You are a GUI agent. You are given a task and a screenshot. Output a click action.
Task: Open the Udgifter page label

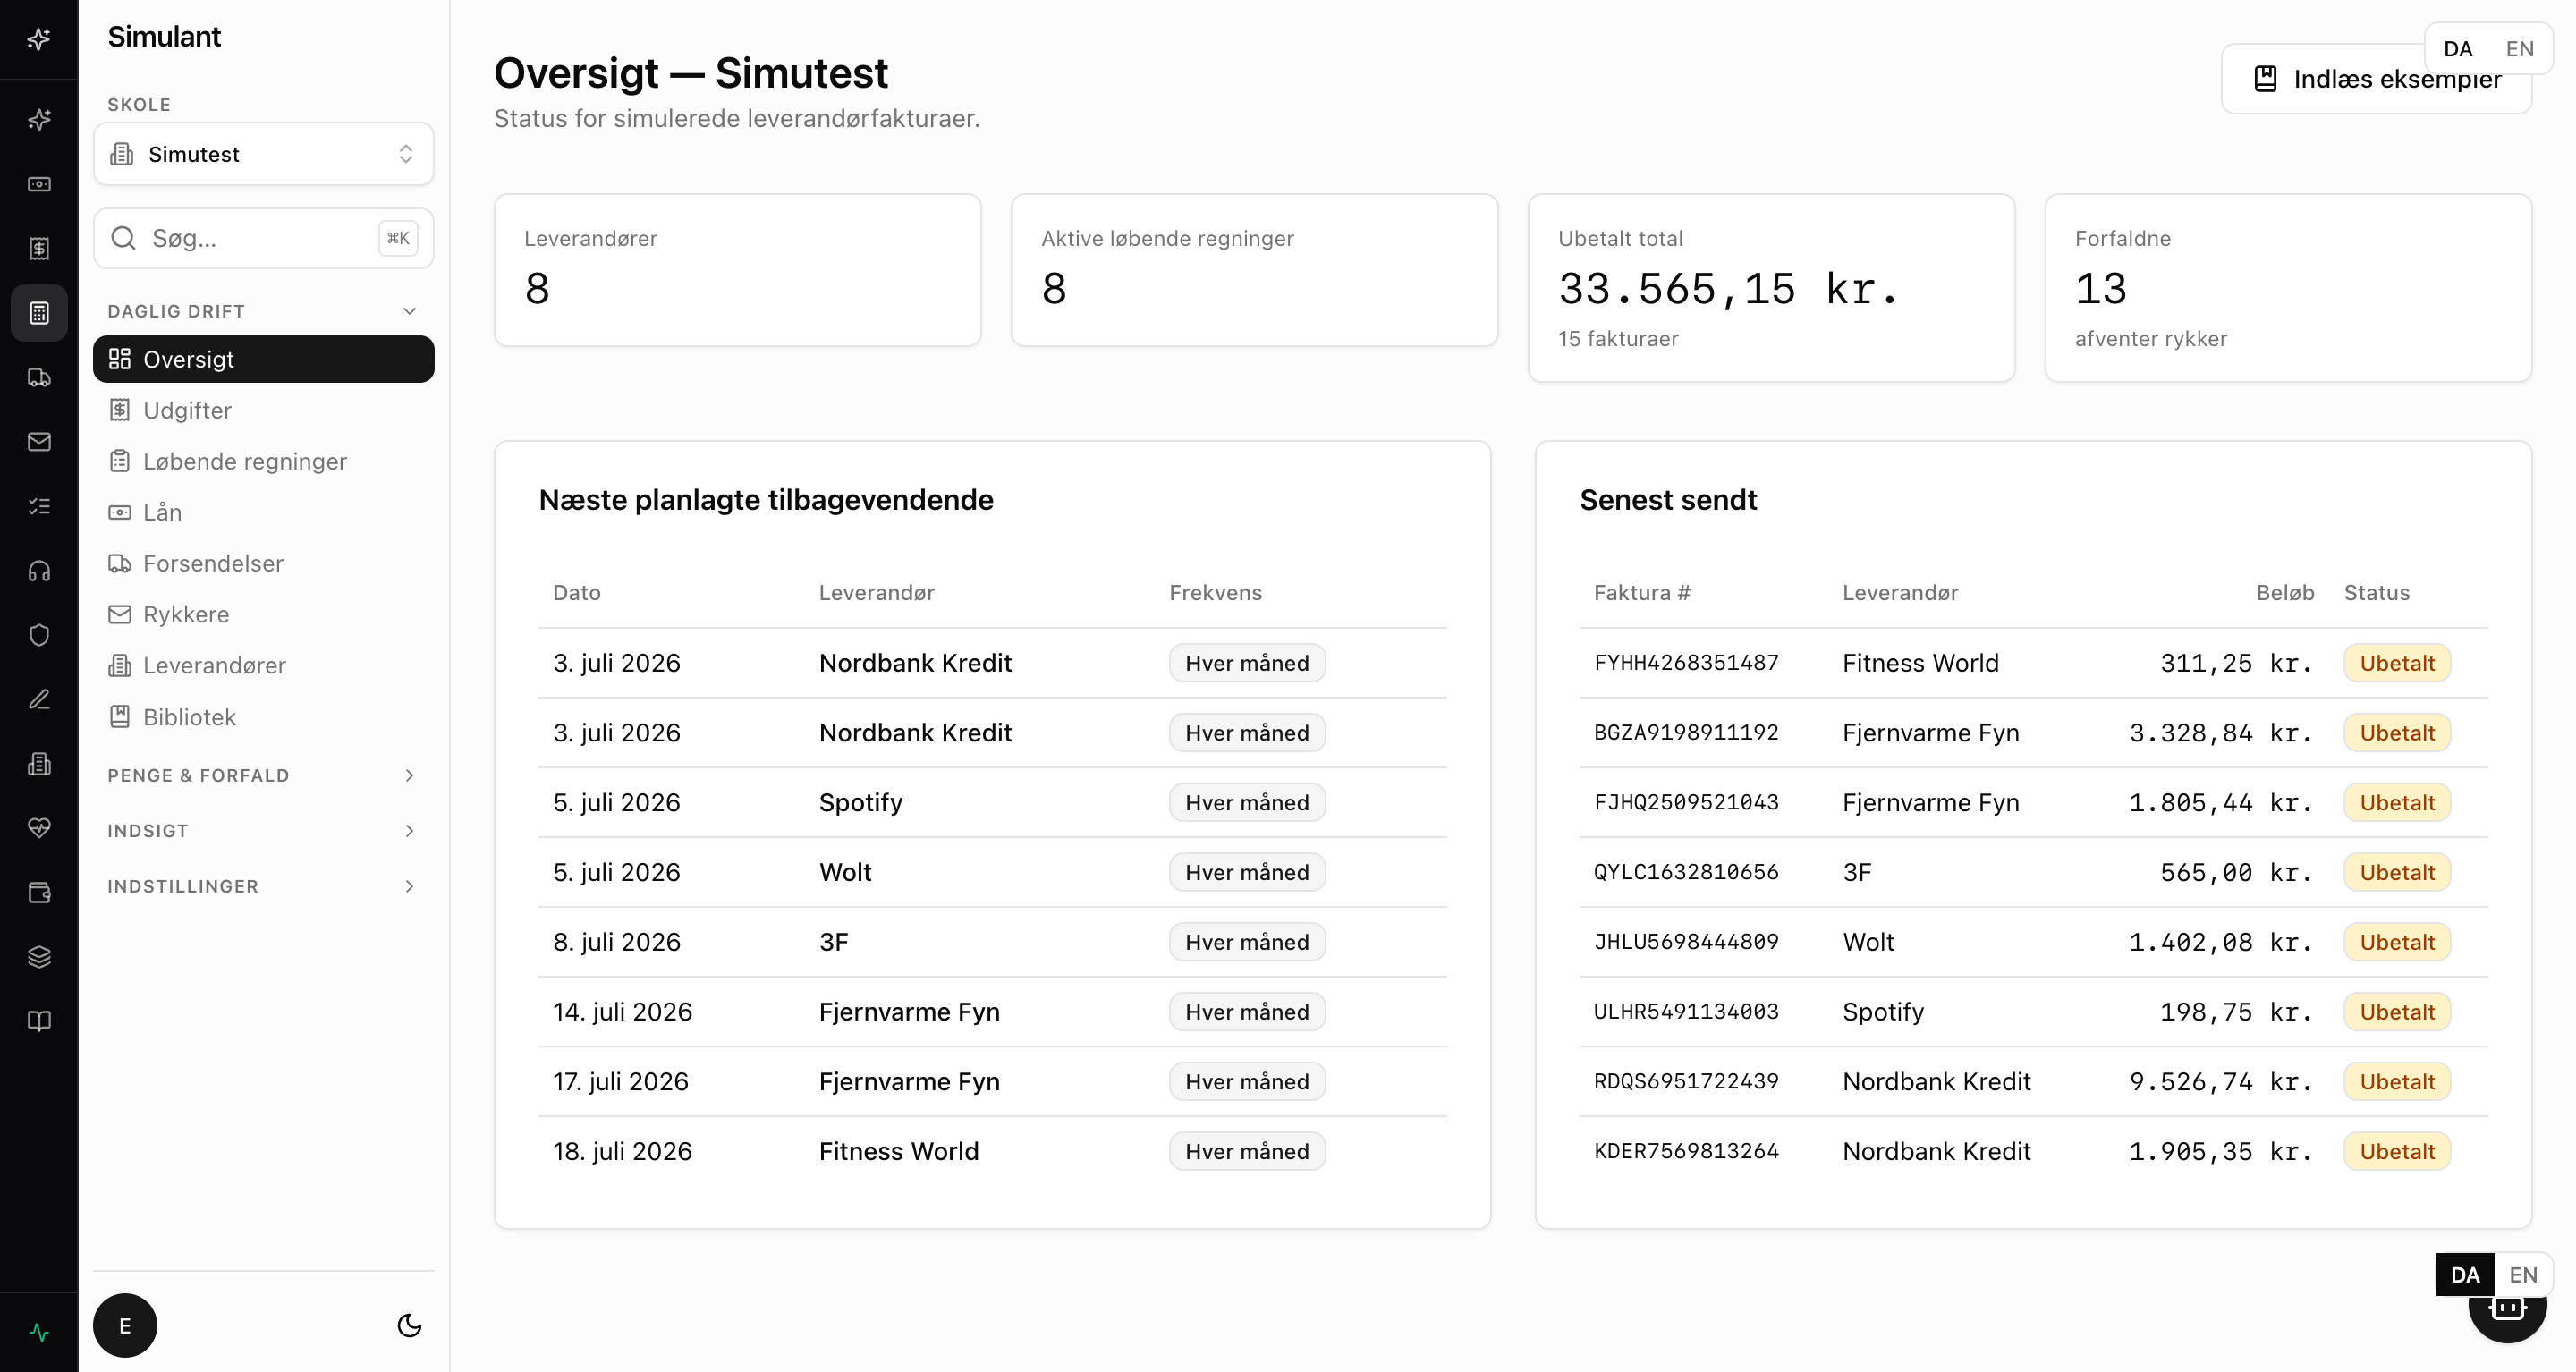pyautogui.click(x=187, y=410)
